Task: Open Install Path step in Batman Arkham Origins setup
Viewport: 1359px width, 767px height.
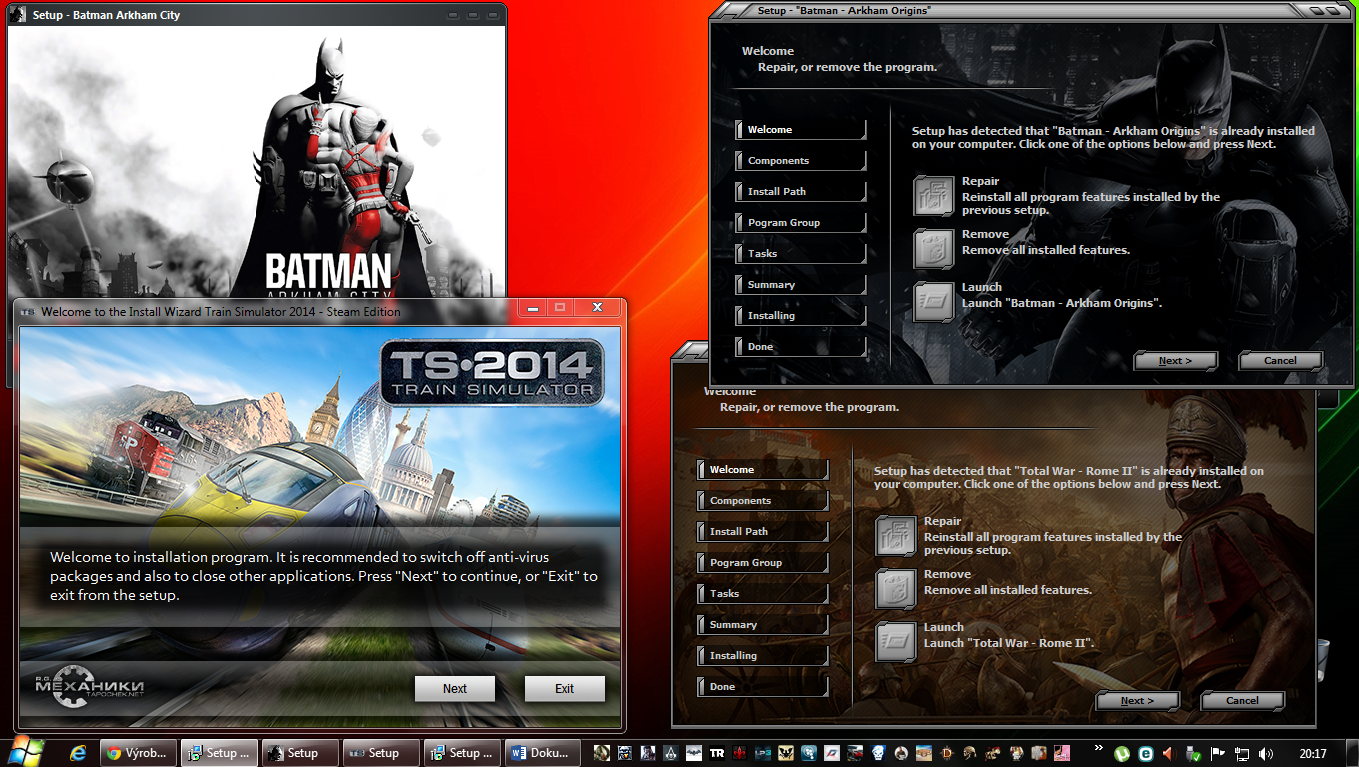Action: (800, 192)
